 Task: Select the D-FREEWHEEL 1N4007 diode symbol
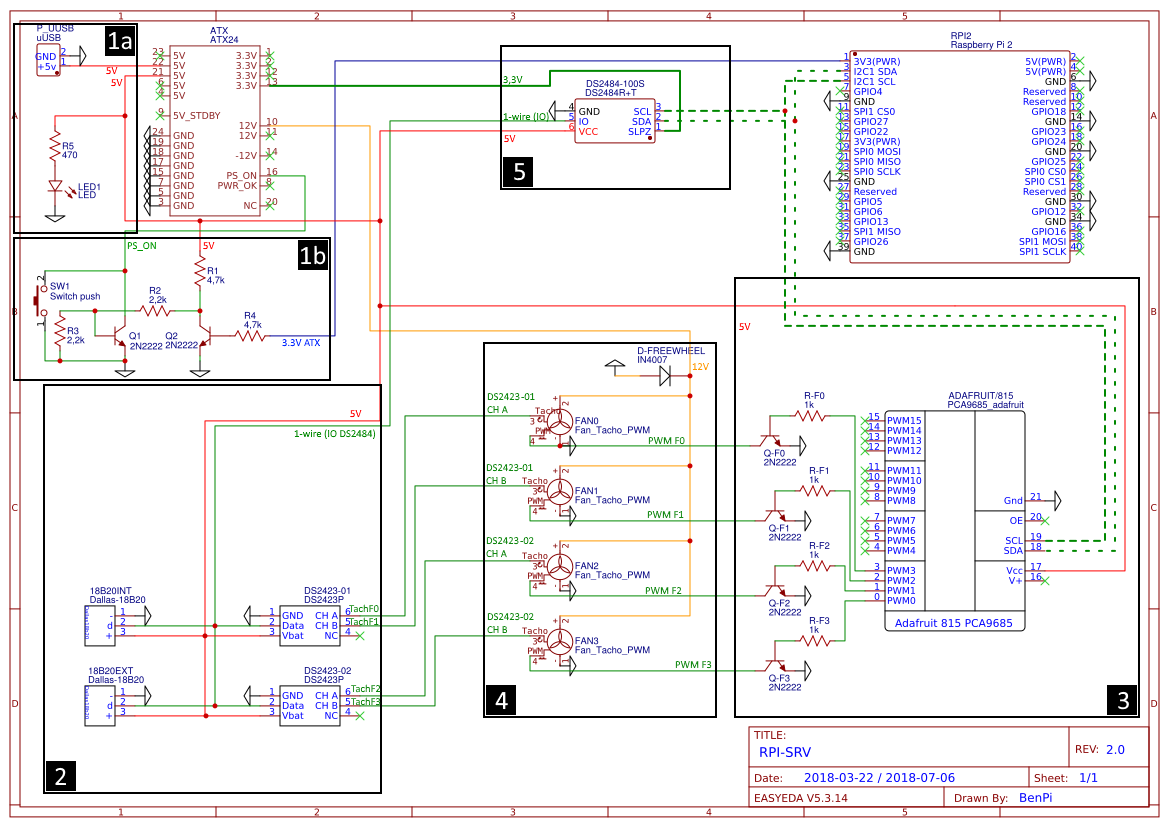click(x=665, y=376)
